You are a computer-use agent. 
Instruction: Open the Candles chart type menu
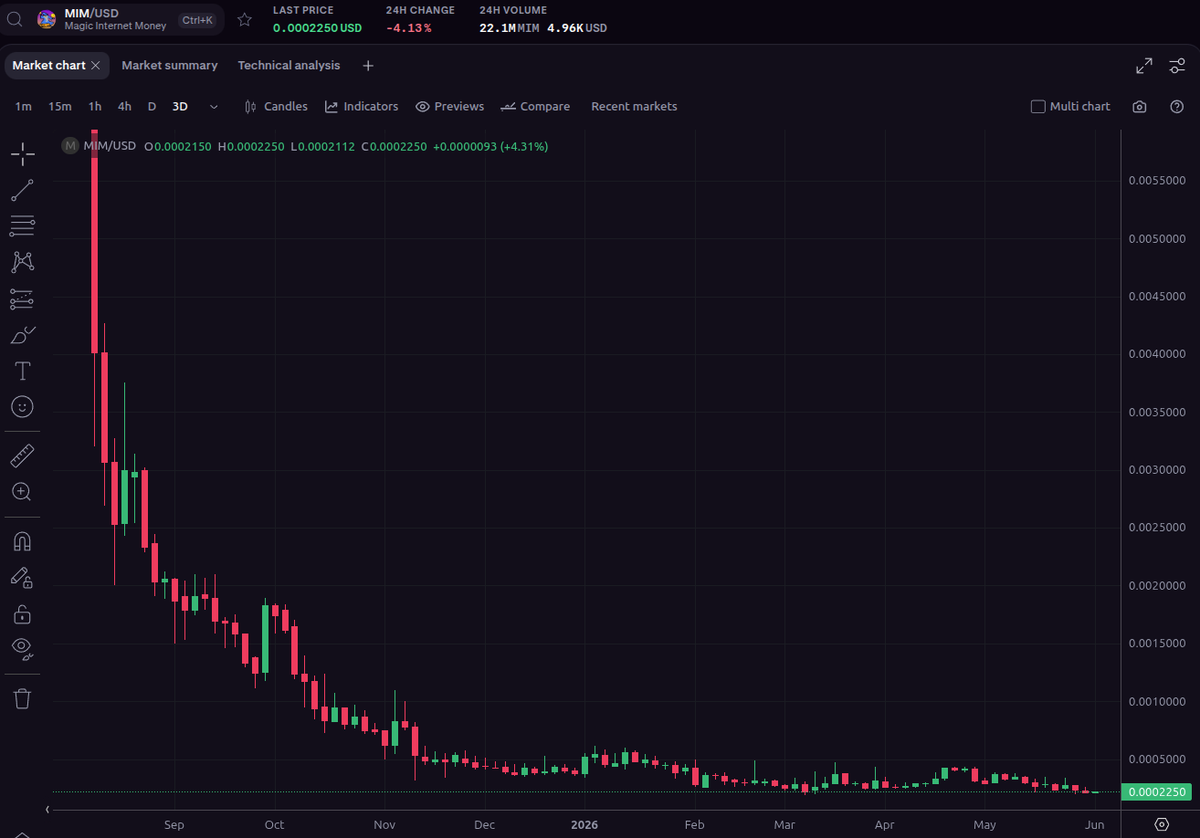tap(276, 106)
